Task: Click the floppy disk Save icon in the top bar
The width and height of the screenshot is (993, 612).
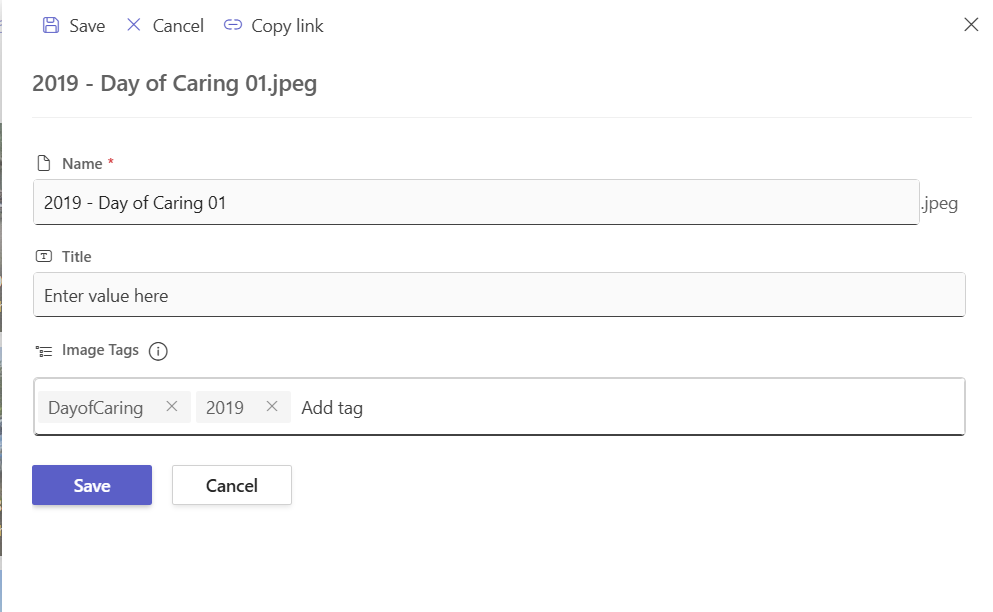Action: tap(51, 26)
